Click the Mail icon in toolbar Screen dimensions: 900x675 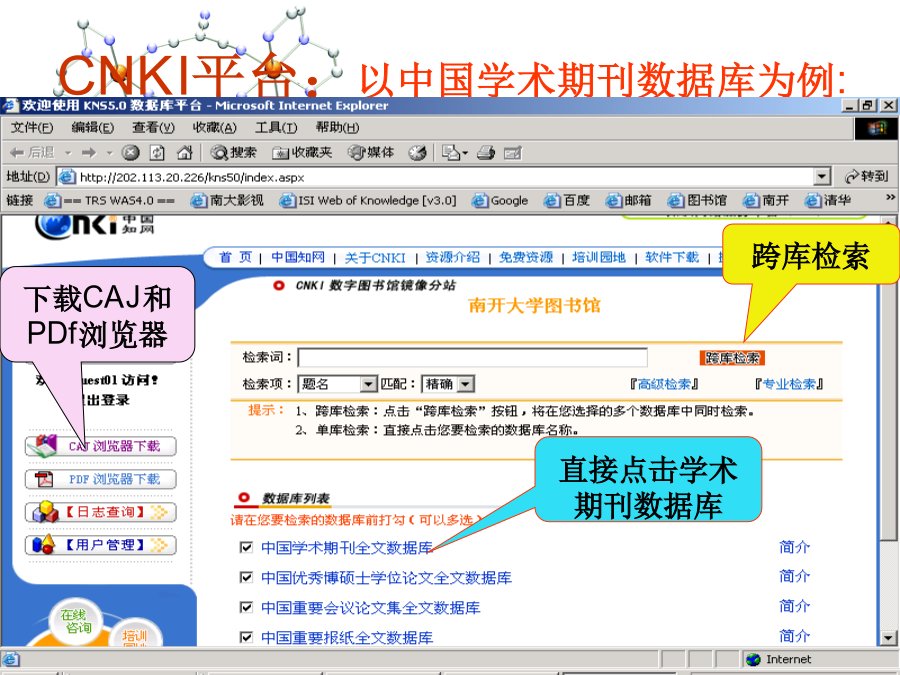tap(451, 153)
